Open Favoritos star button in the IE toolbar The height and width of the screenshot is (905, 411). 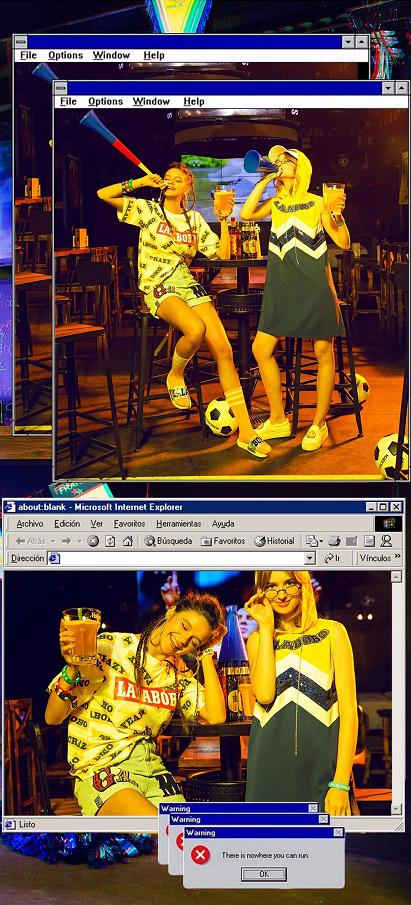coord(223,541)
